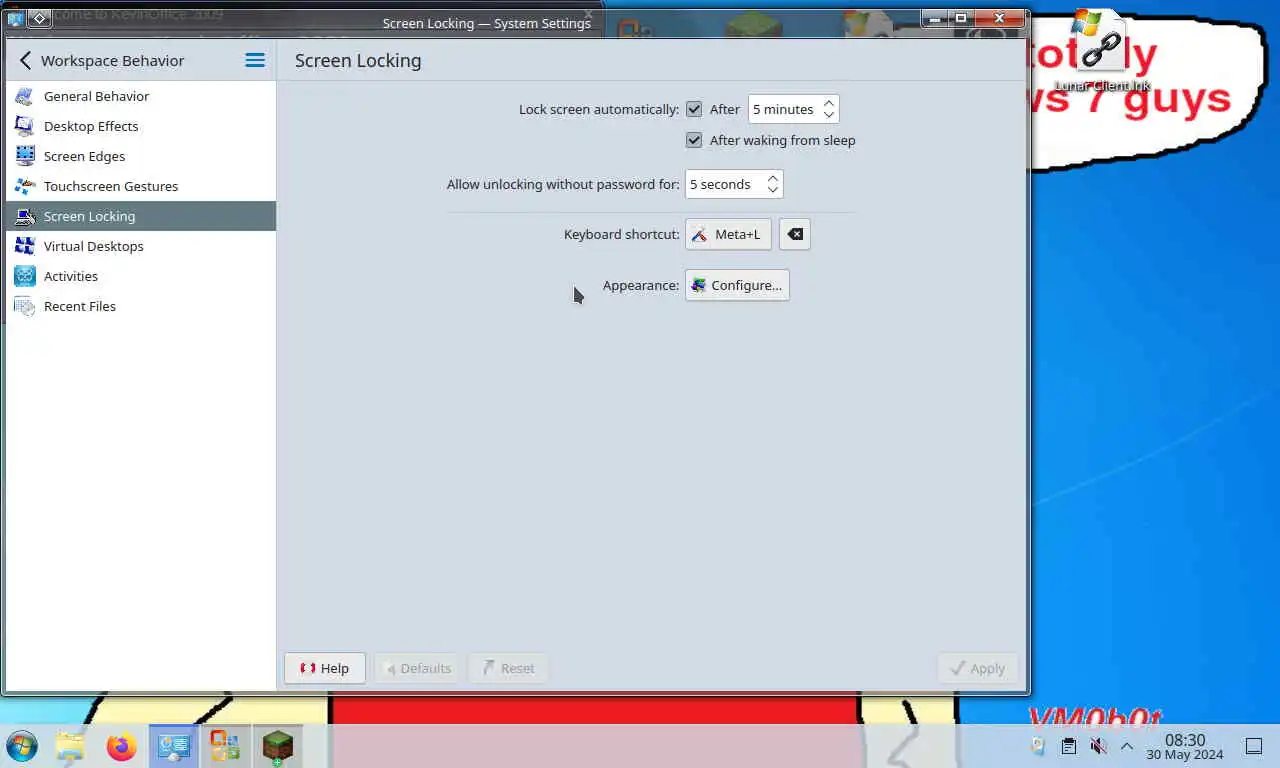Open General Behavior settings
The height and width of the screenshot is (768, 1280).
[140, 96]
